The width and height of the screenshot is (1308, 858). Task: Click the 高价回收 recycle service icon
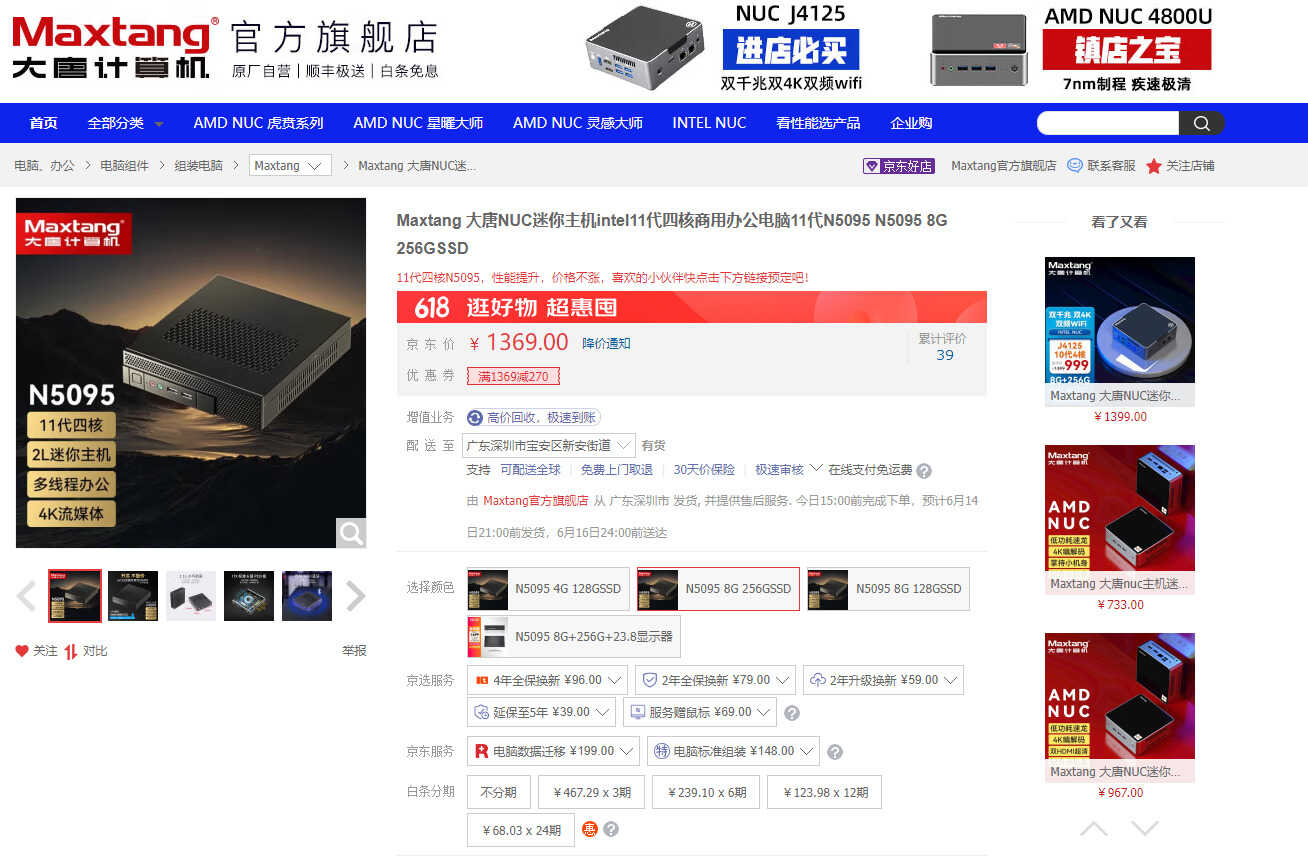point(475,417)
